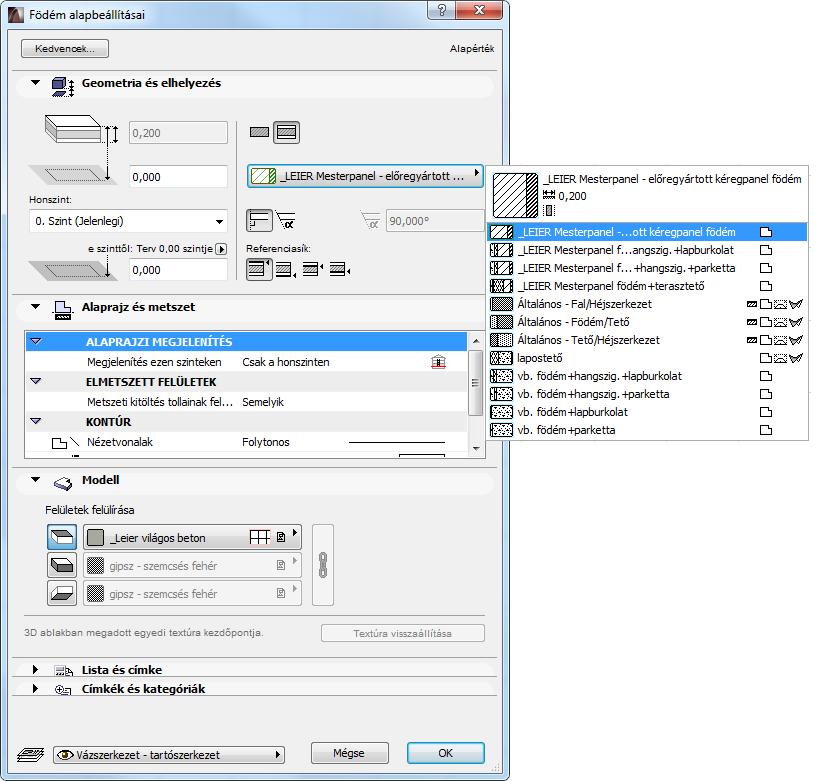
Task: Select vb. födém+hangszig.+lapburkolat composite
Action: [x=647, y=376]
